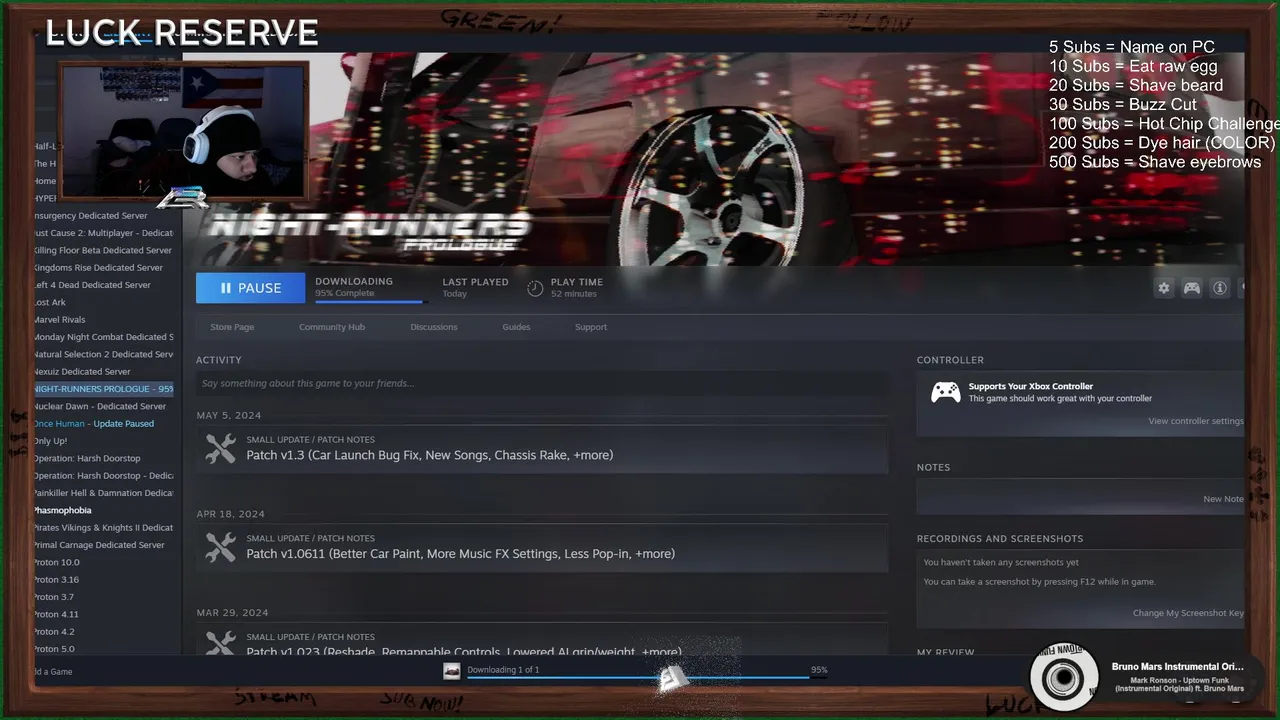Image resolution: width=1280 pixels, height=720 pixels.
Task: Open the game info icon
Action: pyautogui.click(x=1220, y=288)
